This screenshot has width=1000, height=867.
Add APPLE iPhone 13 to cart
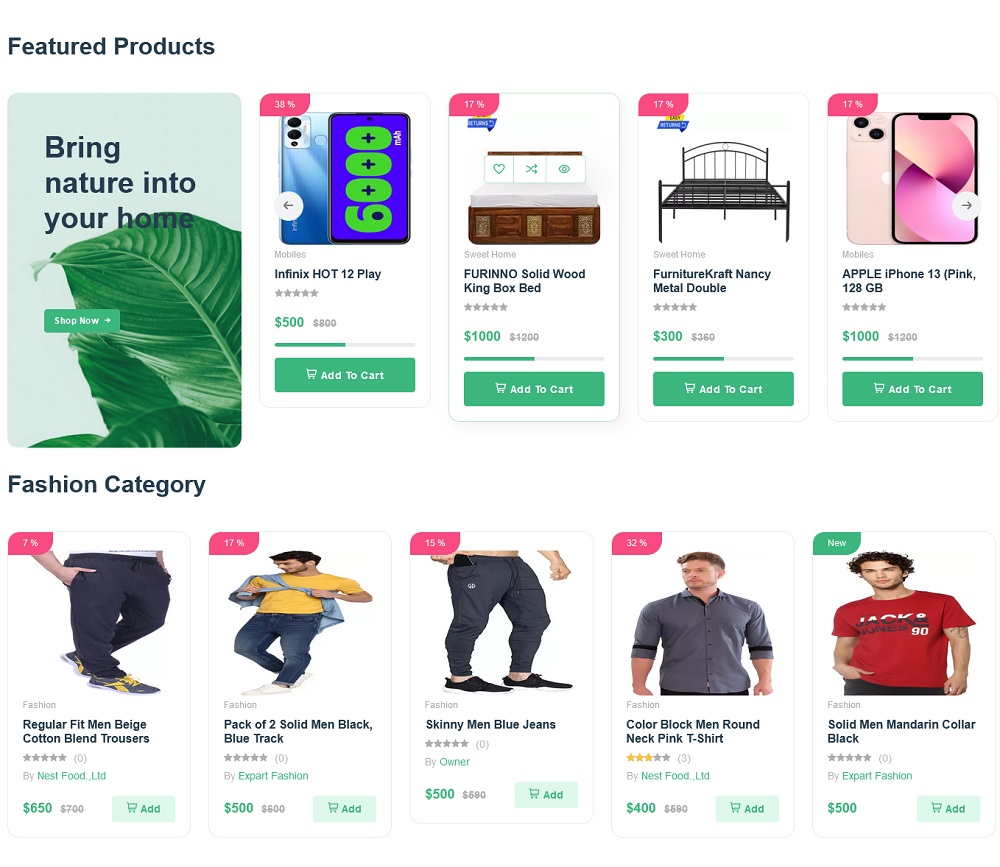pyautogui.click(x=912, y=389)
